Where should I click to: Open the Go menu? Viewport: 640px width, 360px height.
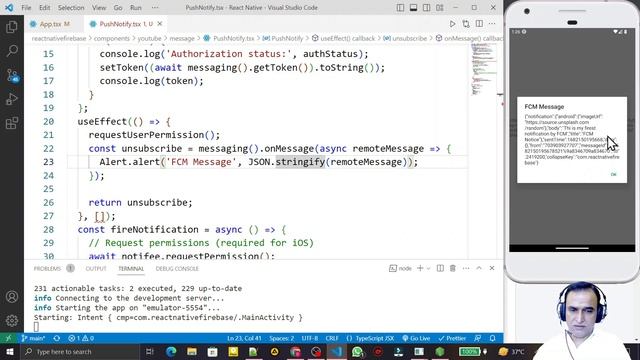point(118,8)
